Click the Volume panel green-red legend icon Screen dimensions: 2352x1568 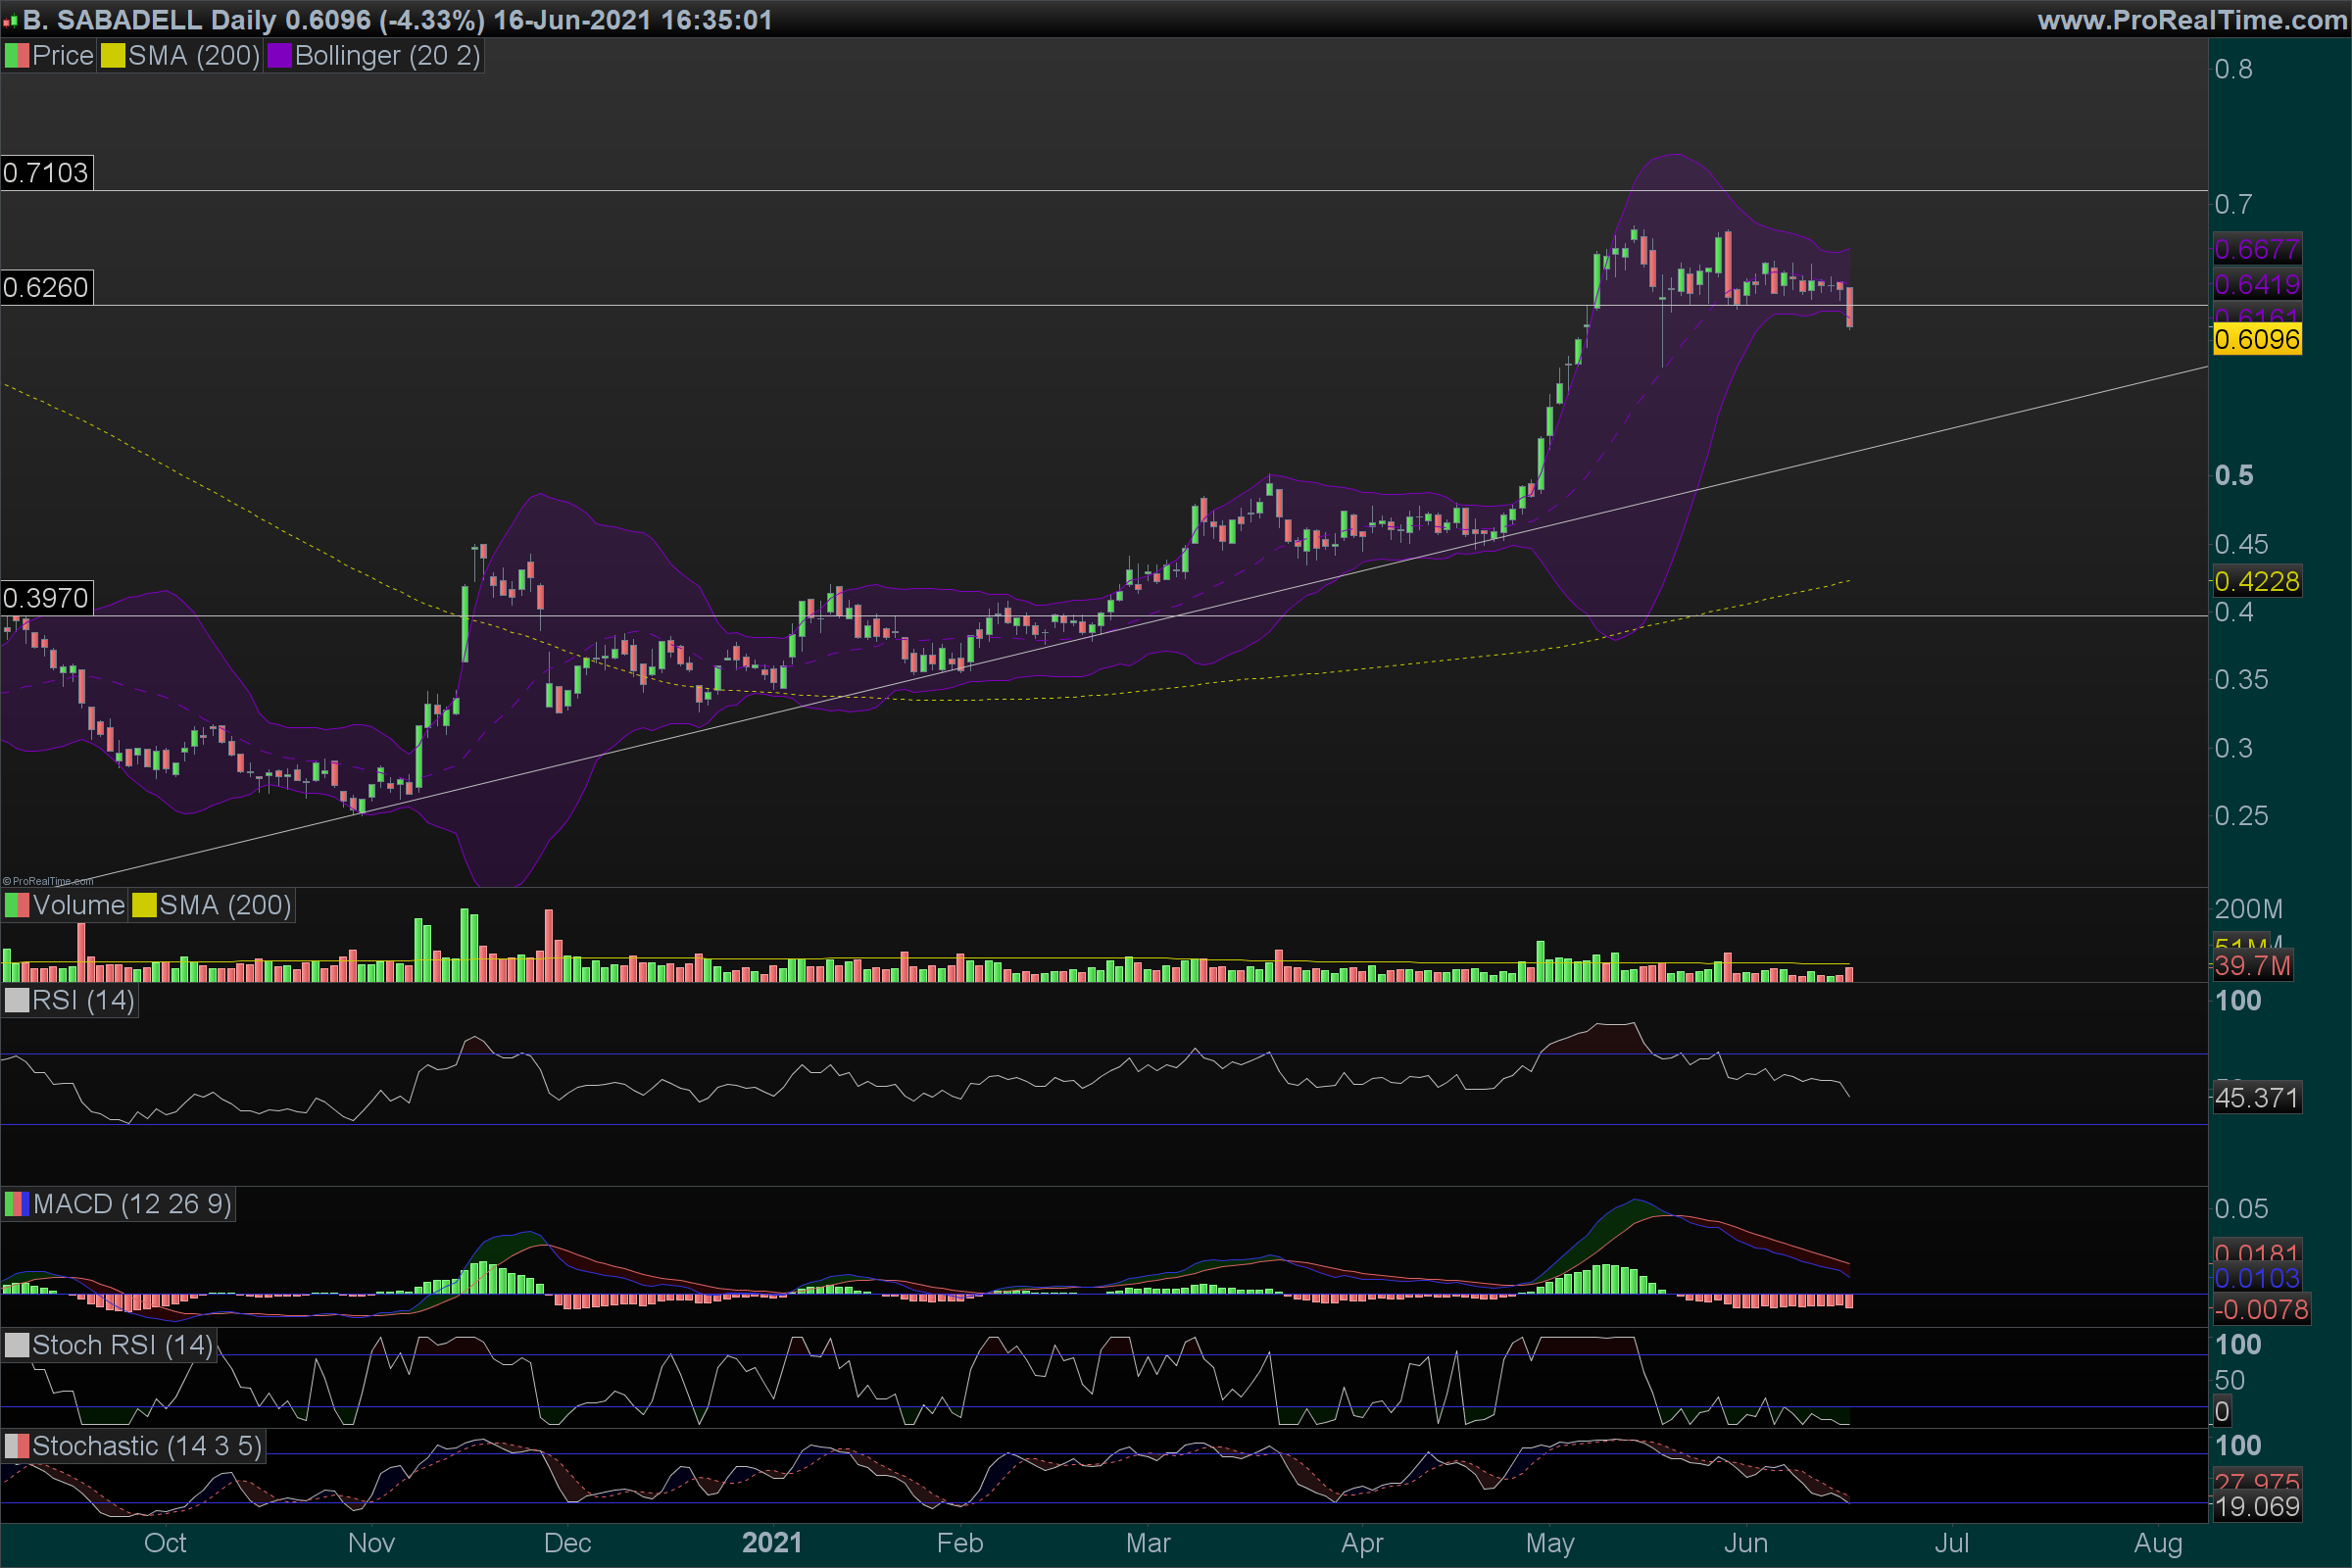17,905
